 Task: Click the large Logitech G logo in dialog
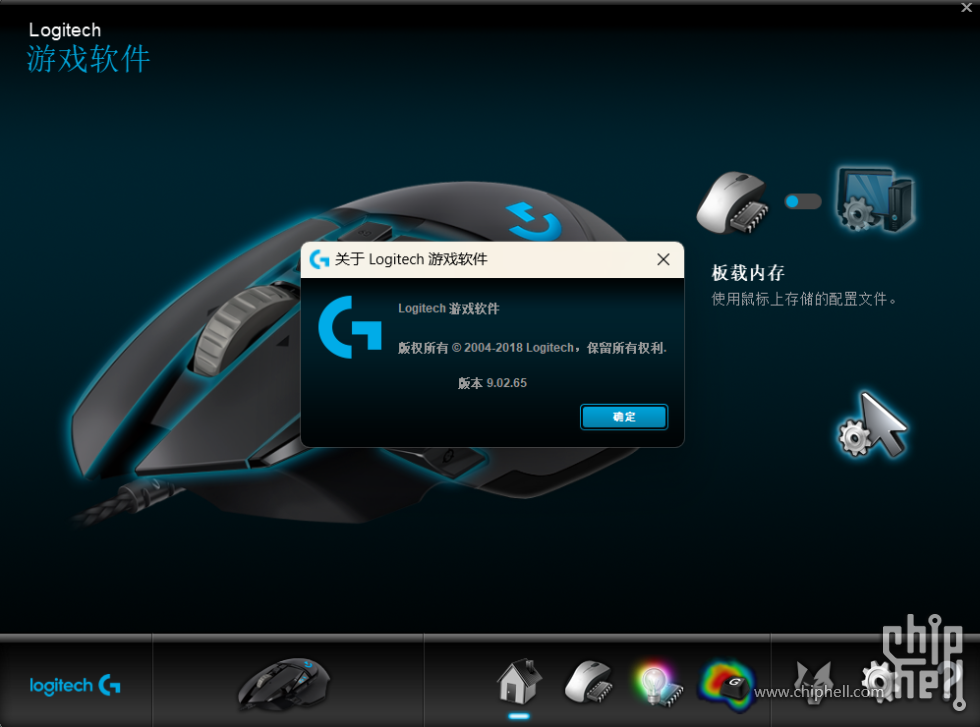[x=350, y=328]
